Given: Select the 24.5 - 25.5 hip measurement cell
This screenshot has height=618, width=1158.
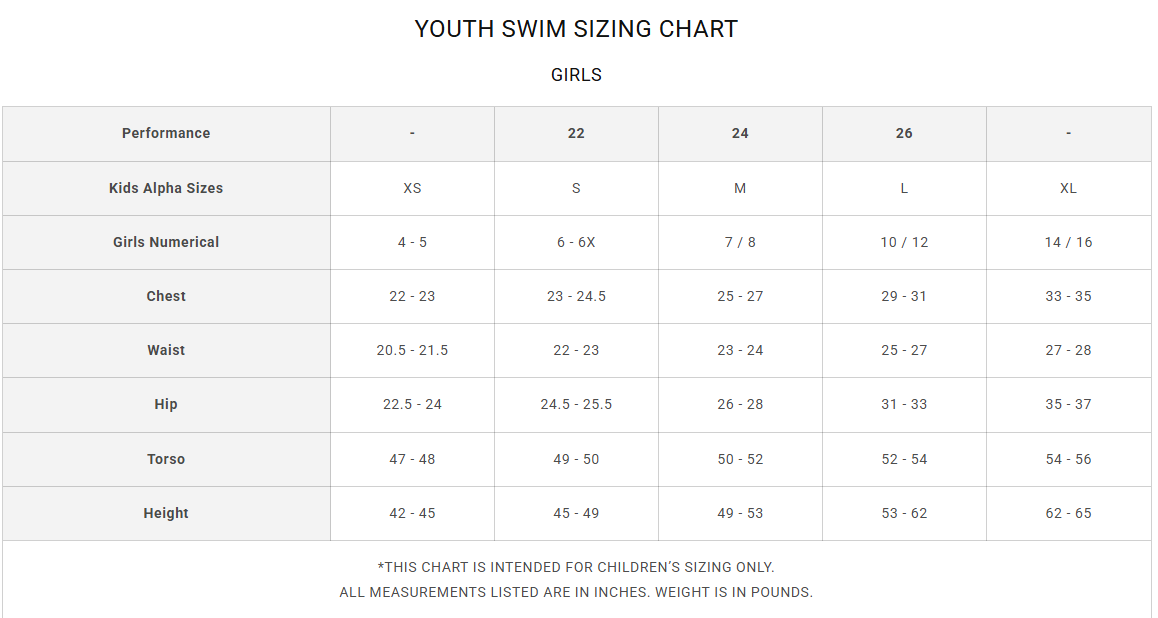Looking at the screenshot, I should [576, 404].
